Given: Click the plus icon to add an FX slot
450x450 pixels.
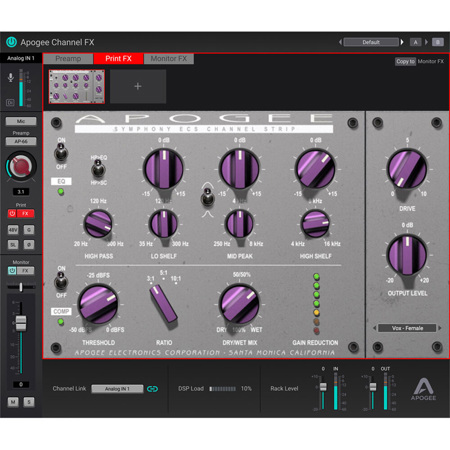Looking at the screenshot, I should (x=138, y=86).
